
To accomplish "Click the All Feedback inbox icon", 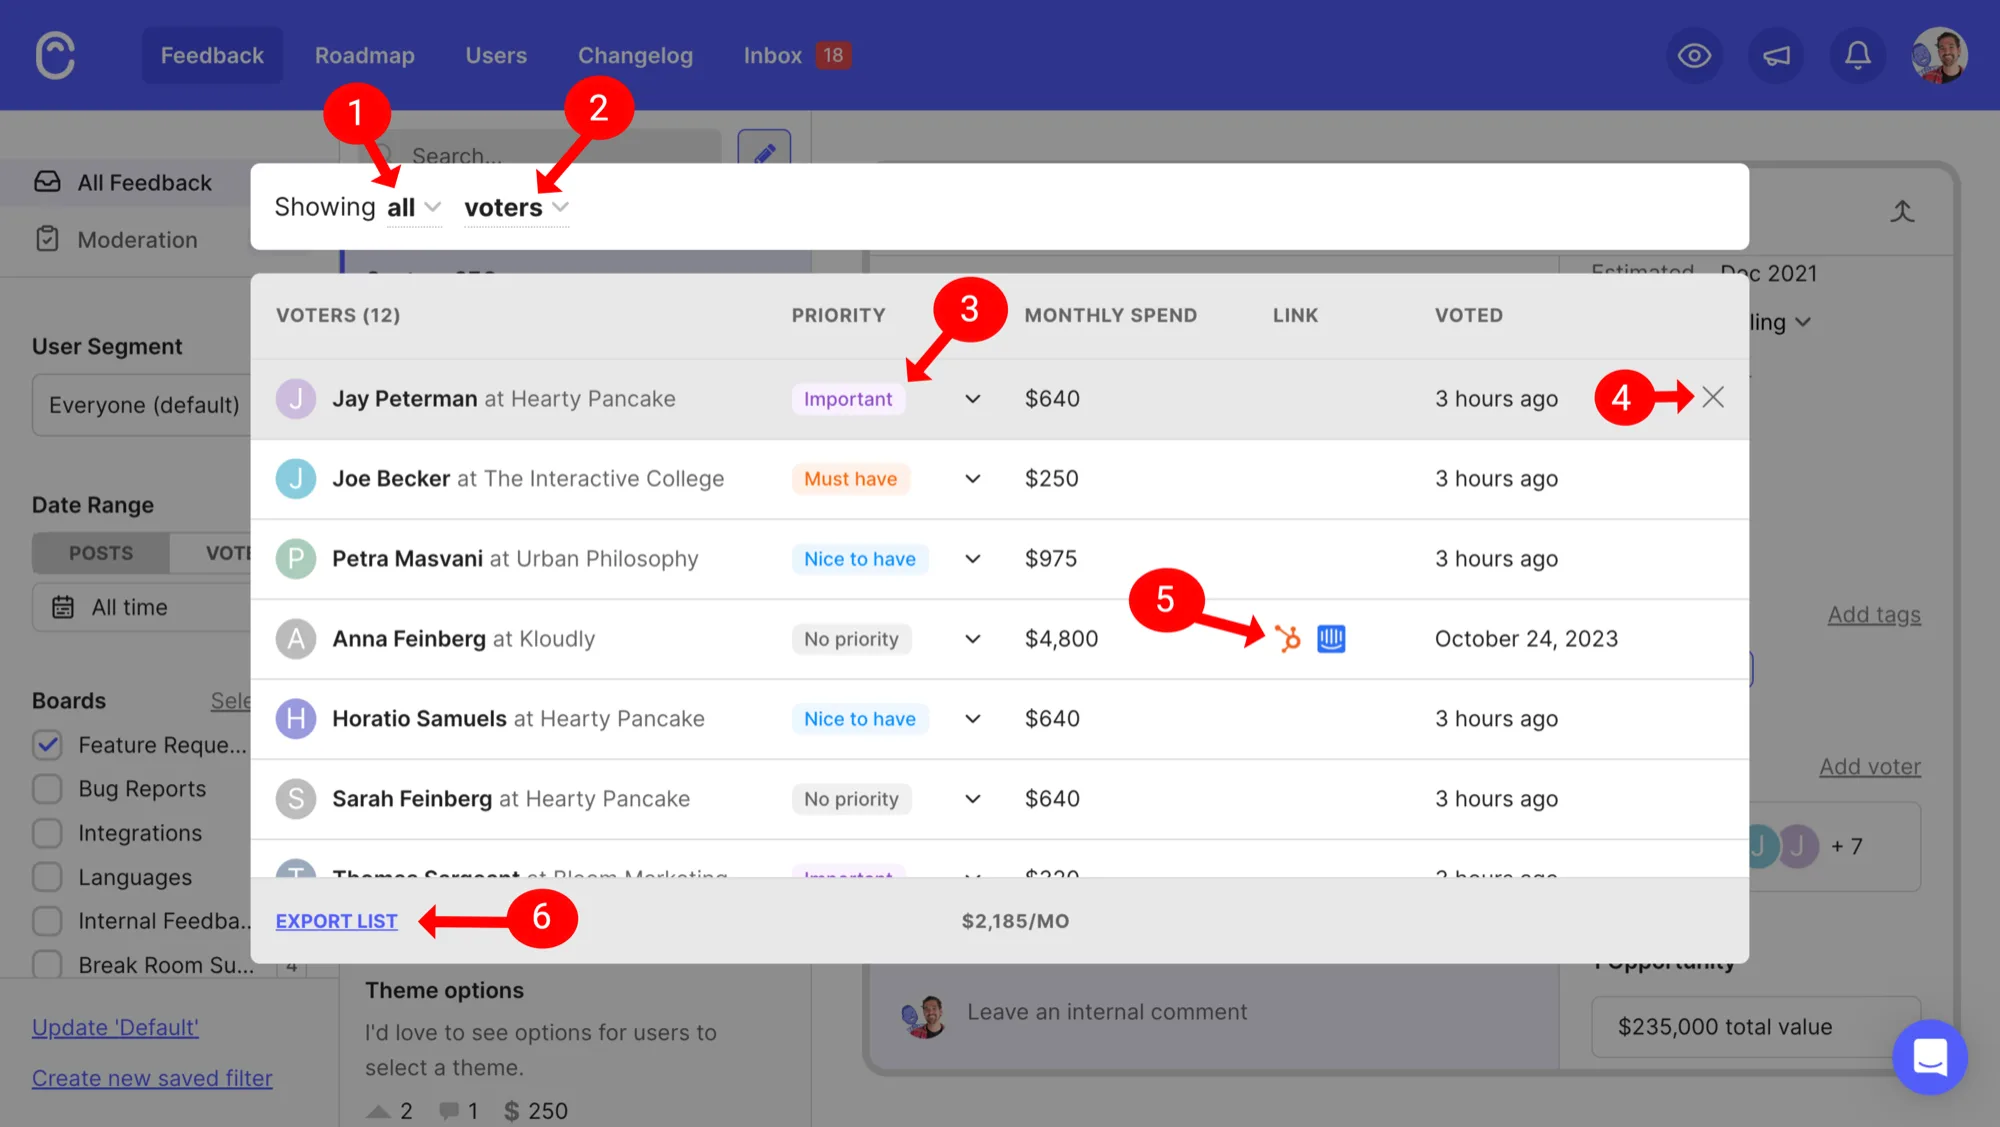I will click(47, 182).
